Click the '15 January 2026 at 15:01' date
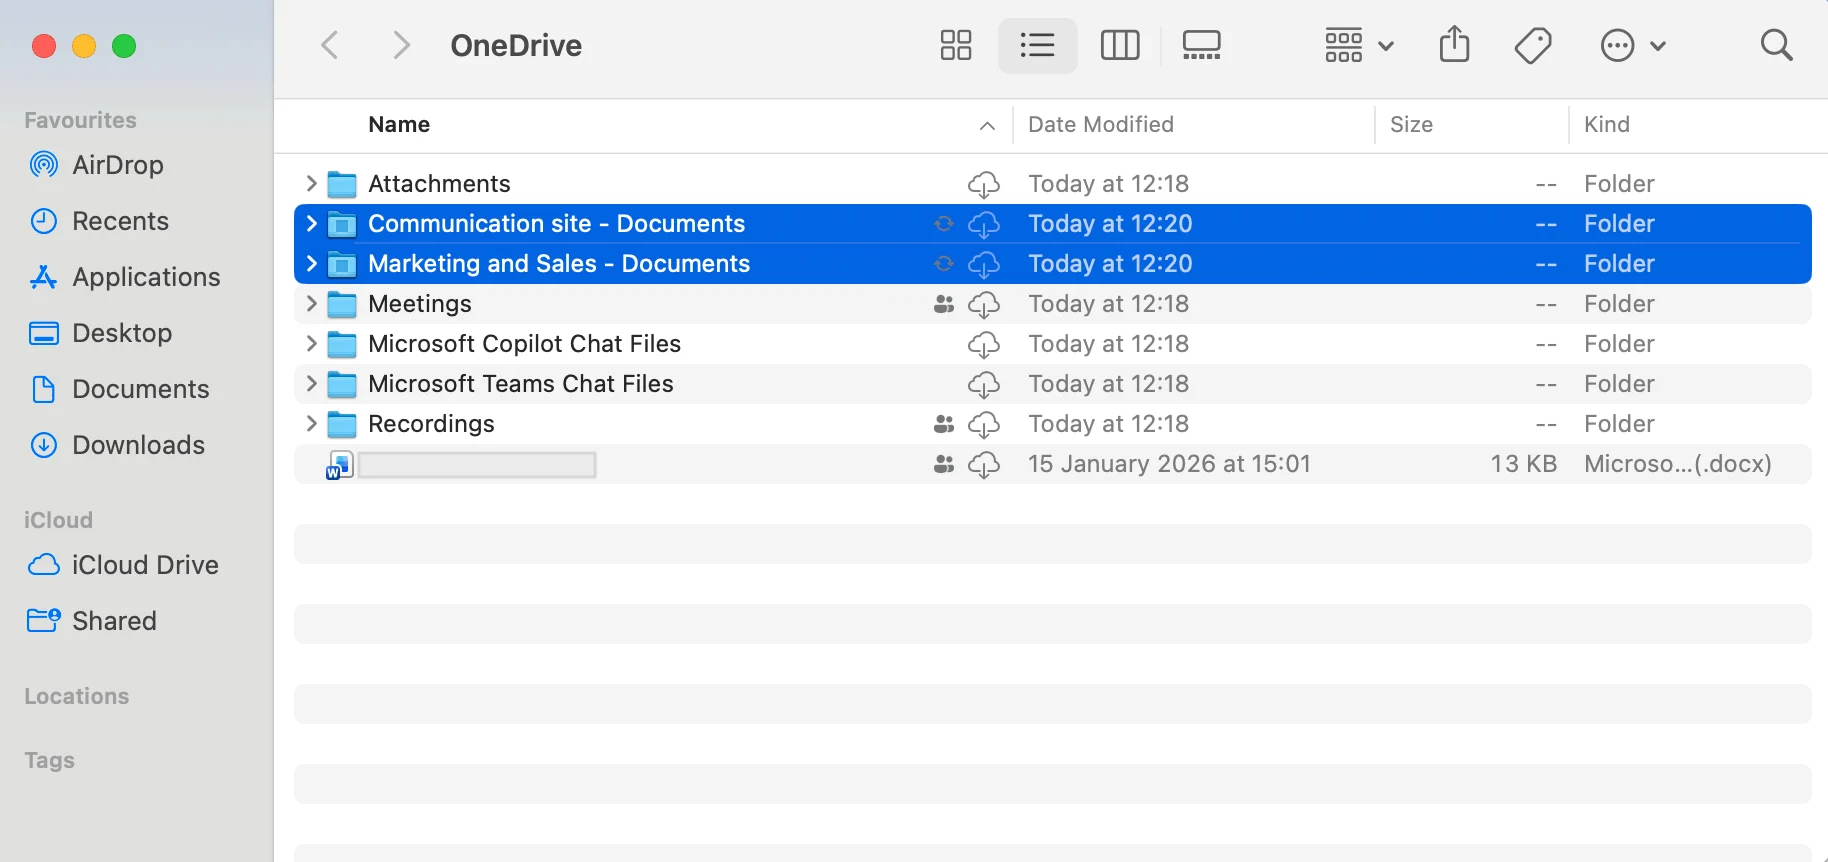Image resolution: width=1828 pixels, height=862 pixels. (1169, 464)
